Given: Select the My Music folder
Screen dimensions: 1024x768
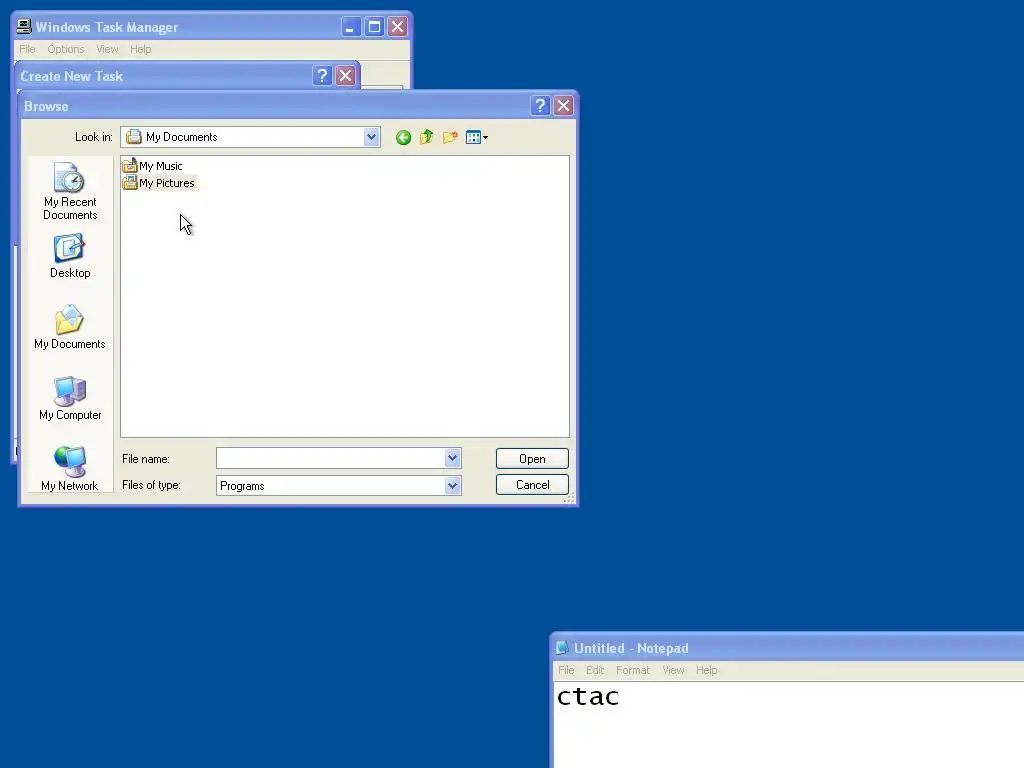Looking at the screenshot, I should (x=153, y=166).
